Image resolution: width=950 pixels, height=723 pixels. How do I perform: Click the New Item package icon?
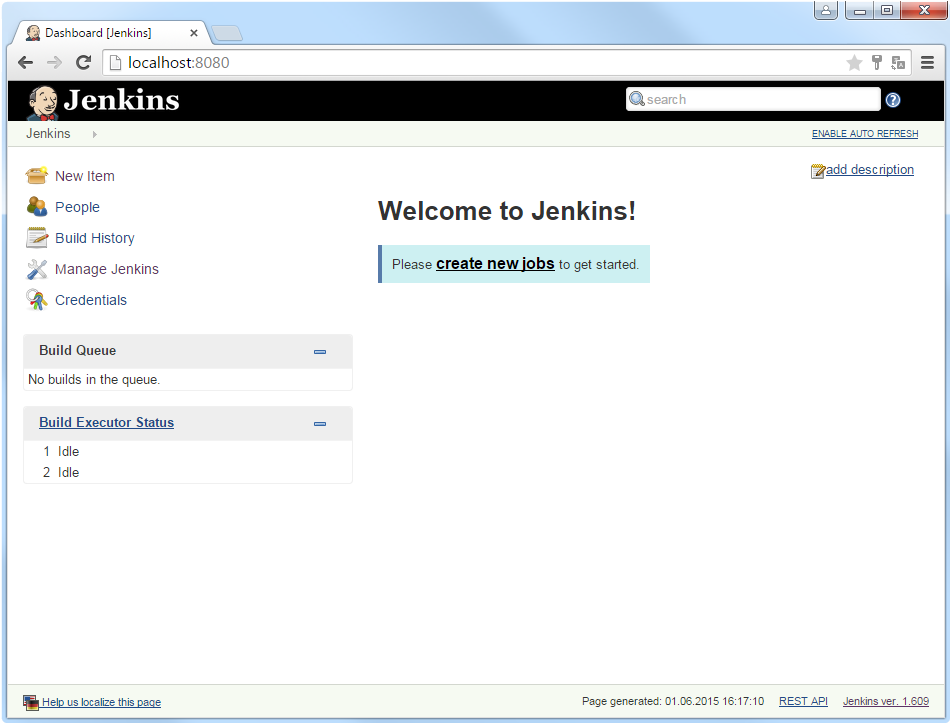pyautogui.click(x=36, y=176)
